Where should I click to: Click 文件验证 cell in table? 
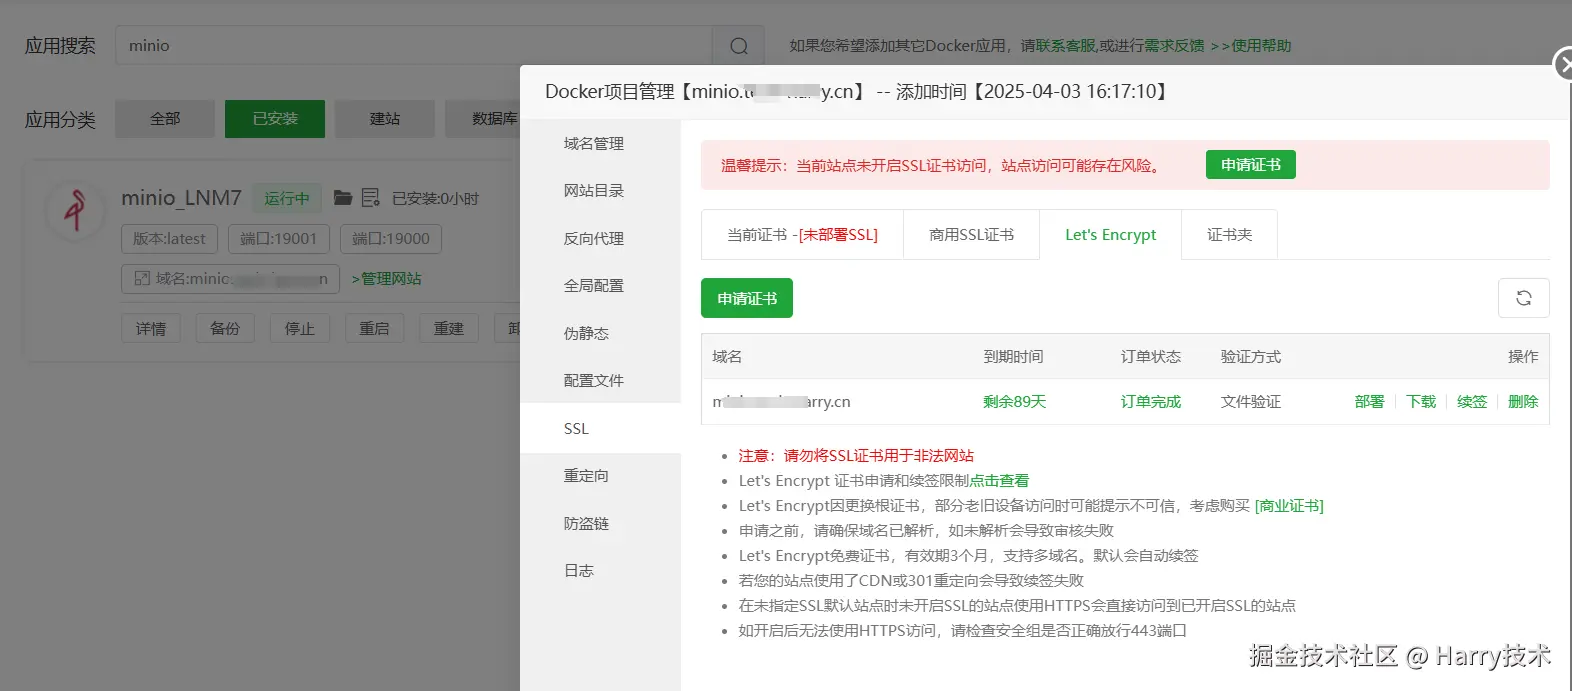(1250, 402)
